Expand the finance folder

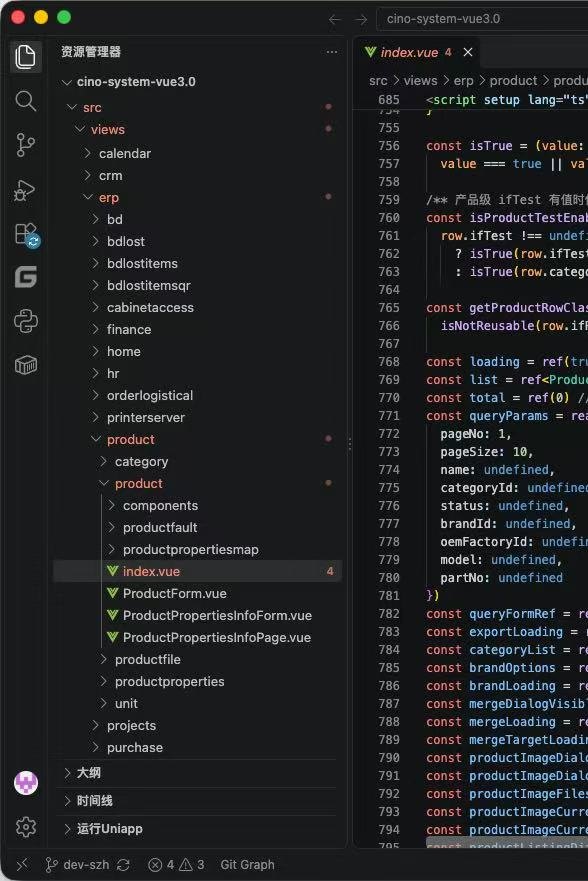coord(198,329)
